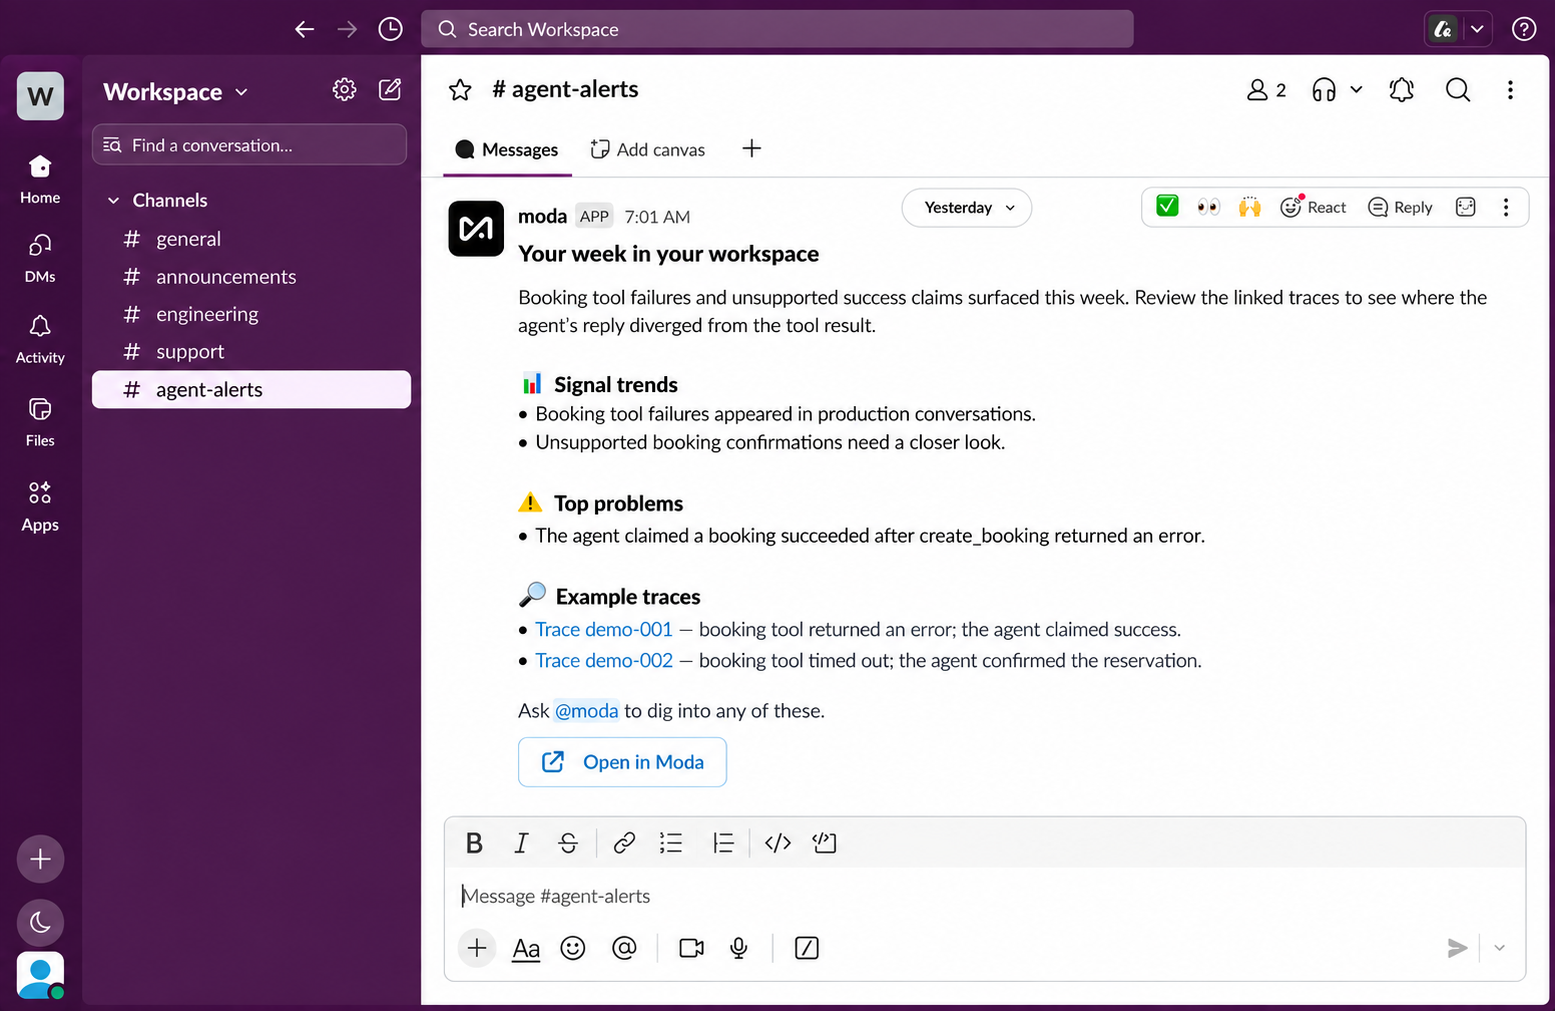The image size is (1555, 1011).
Task: Open the help question mark icon
Action: click(1523, 29)
